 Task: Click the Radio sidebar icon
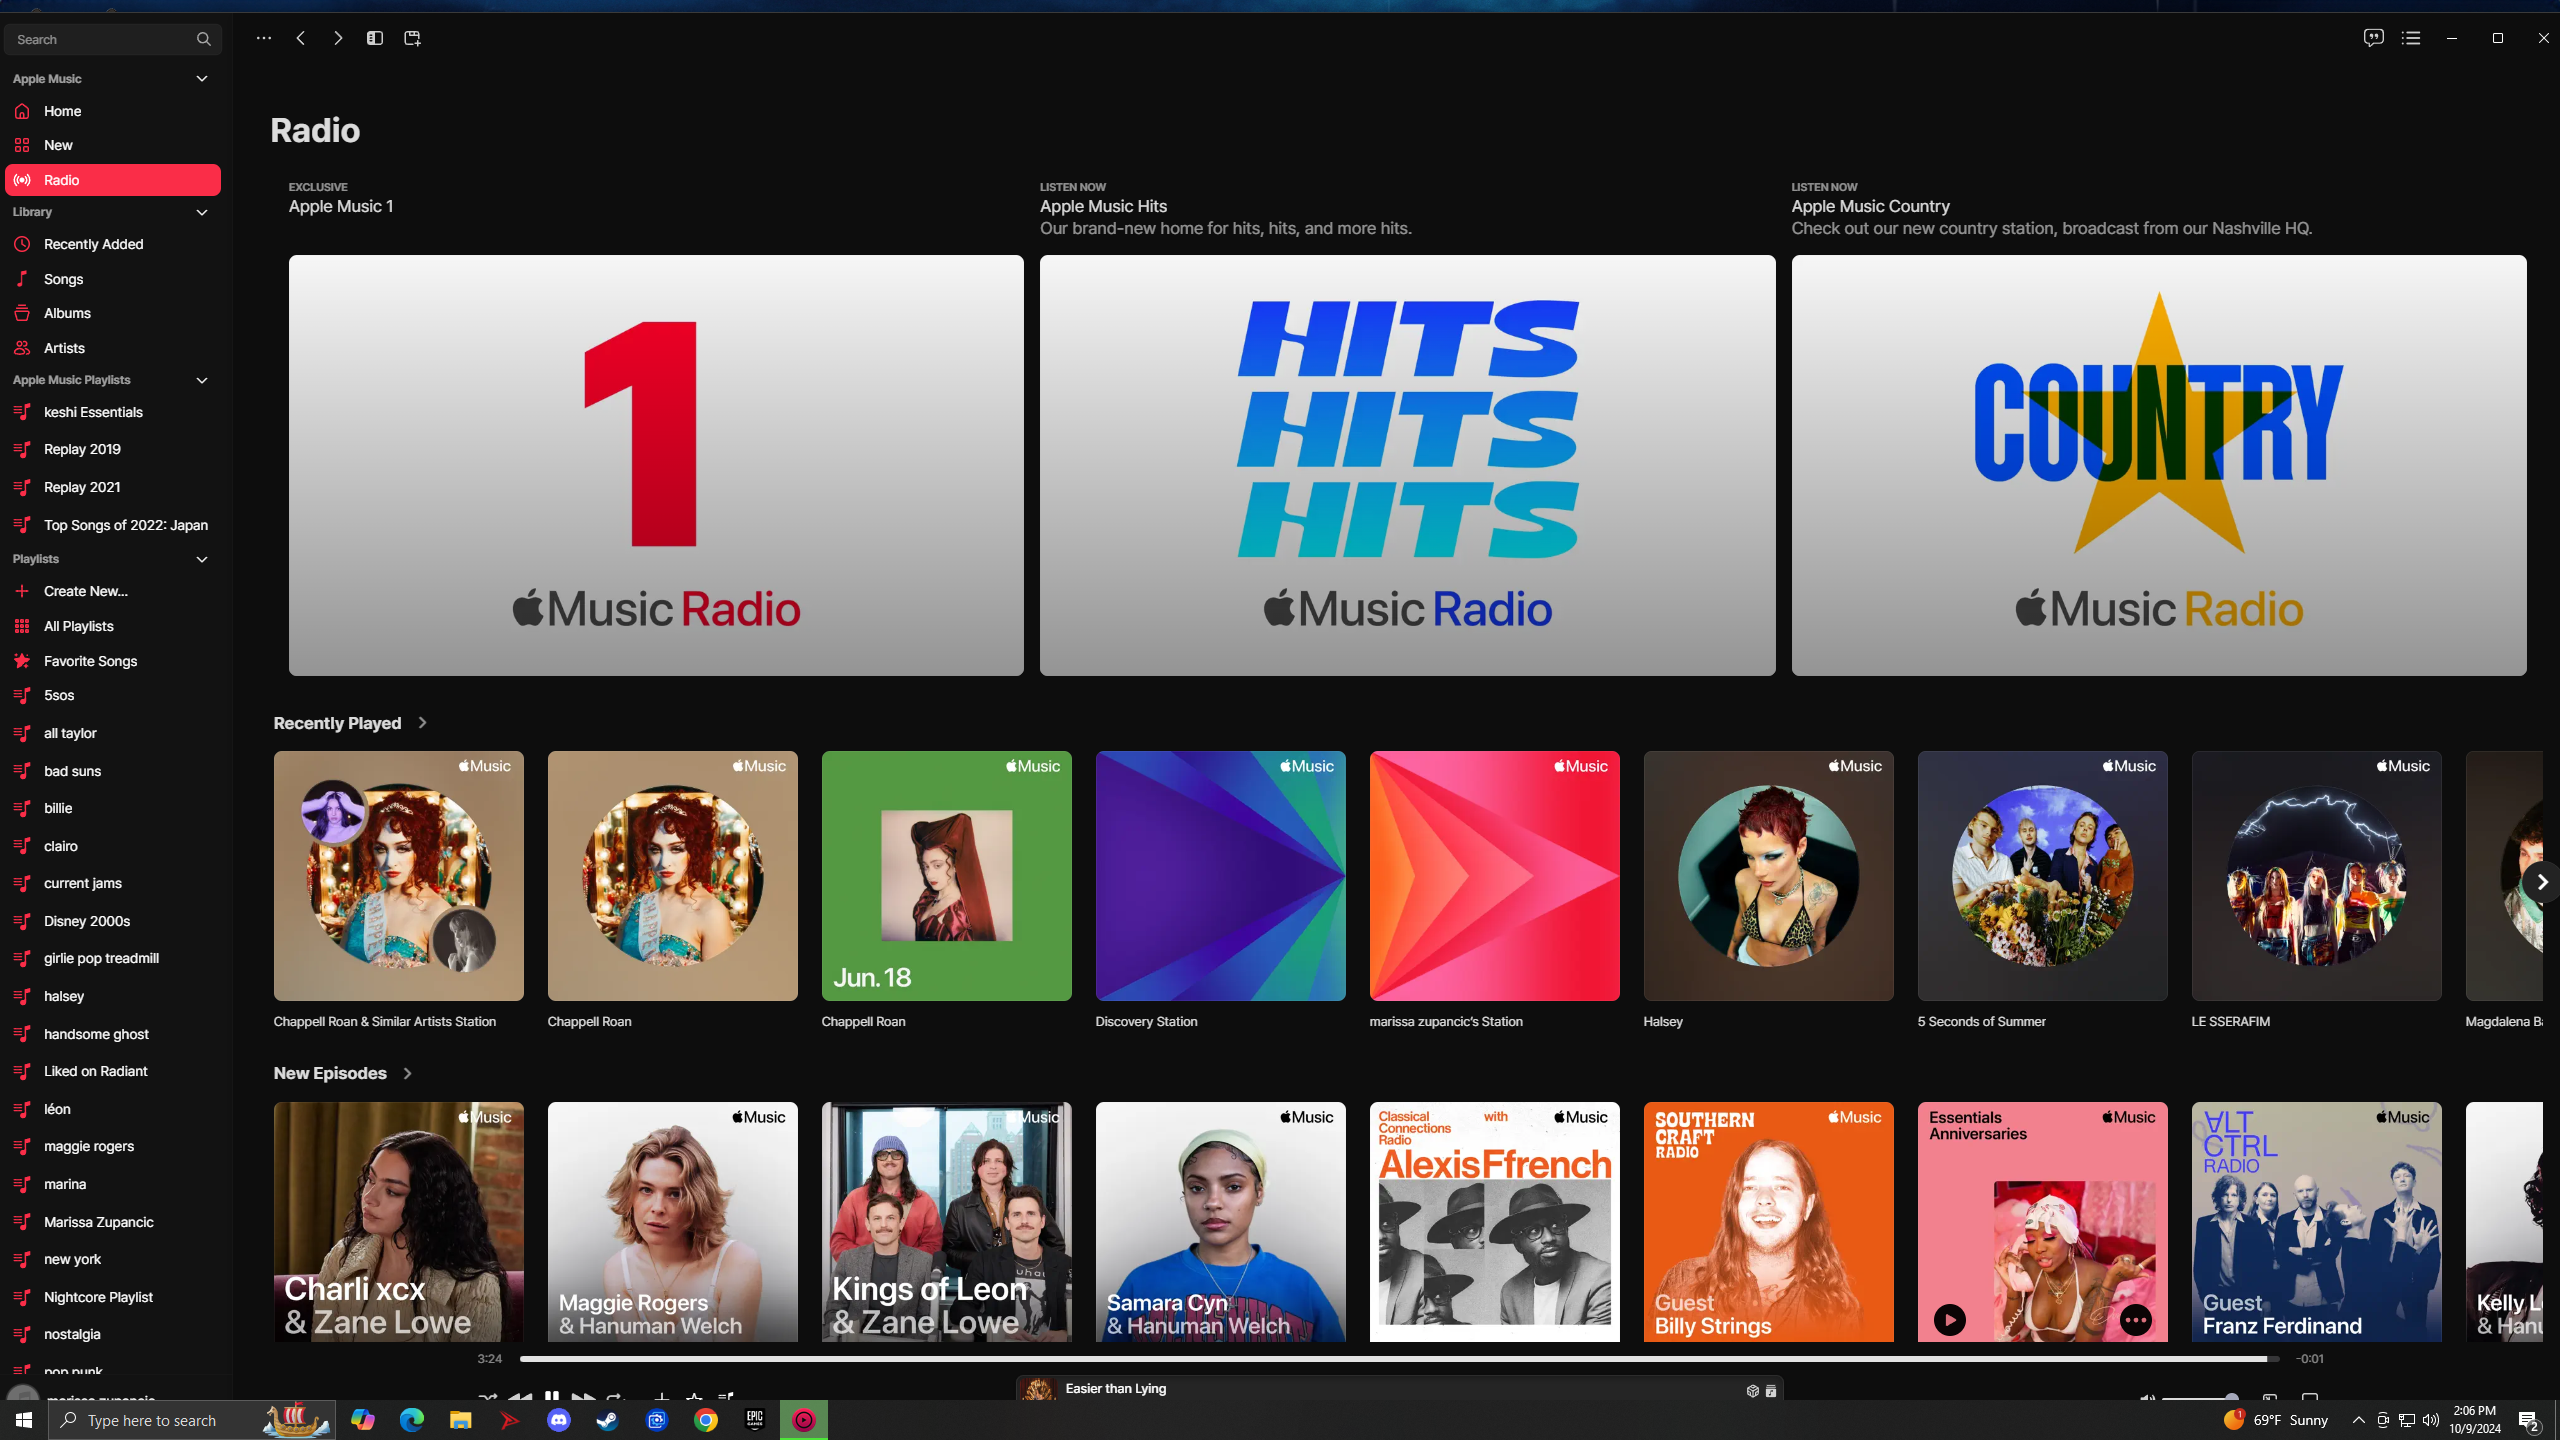tap(25, 179)
